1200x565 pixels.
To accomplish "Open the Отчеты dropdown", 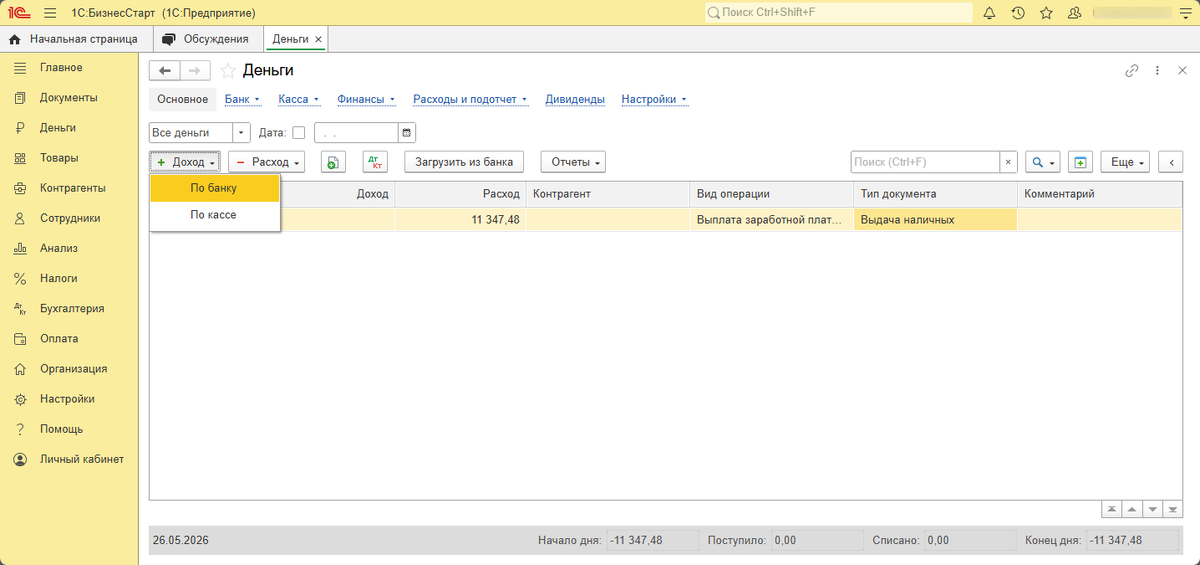I will pos(573,162).
